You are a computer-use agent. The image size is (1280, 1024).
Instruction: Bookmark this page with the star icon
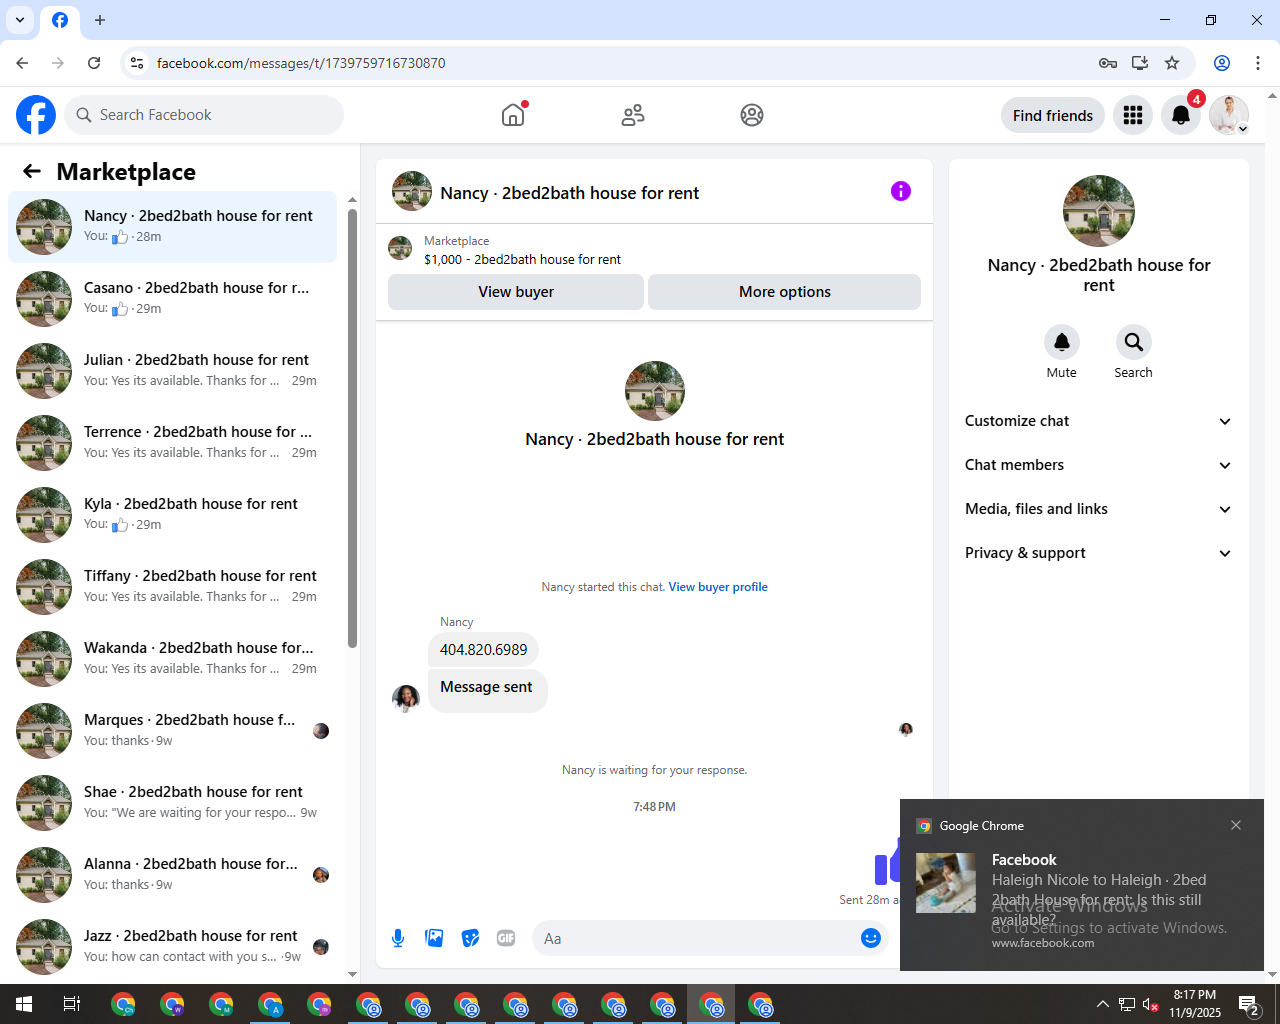click(1172, 63)
